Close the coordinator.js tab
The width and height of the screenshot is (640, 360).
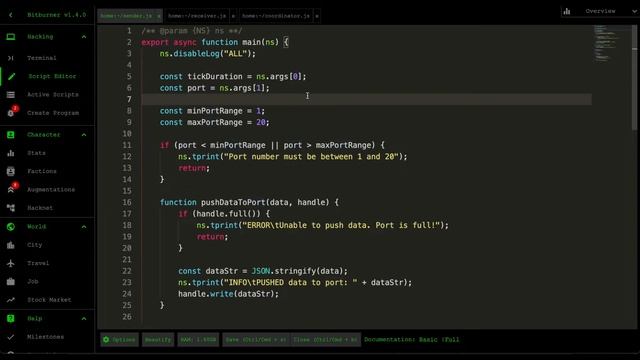click(317, 16)
